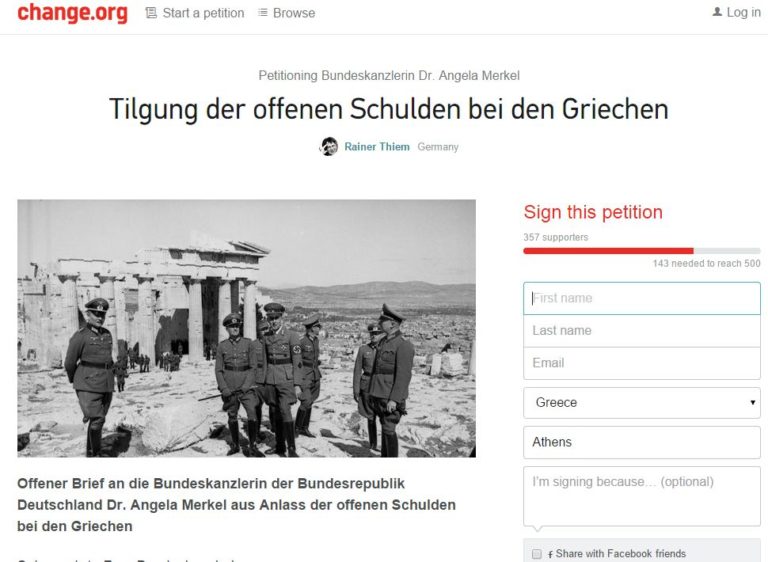Click the Athens city field

(x=642, y=442)
